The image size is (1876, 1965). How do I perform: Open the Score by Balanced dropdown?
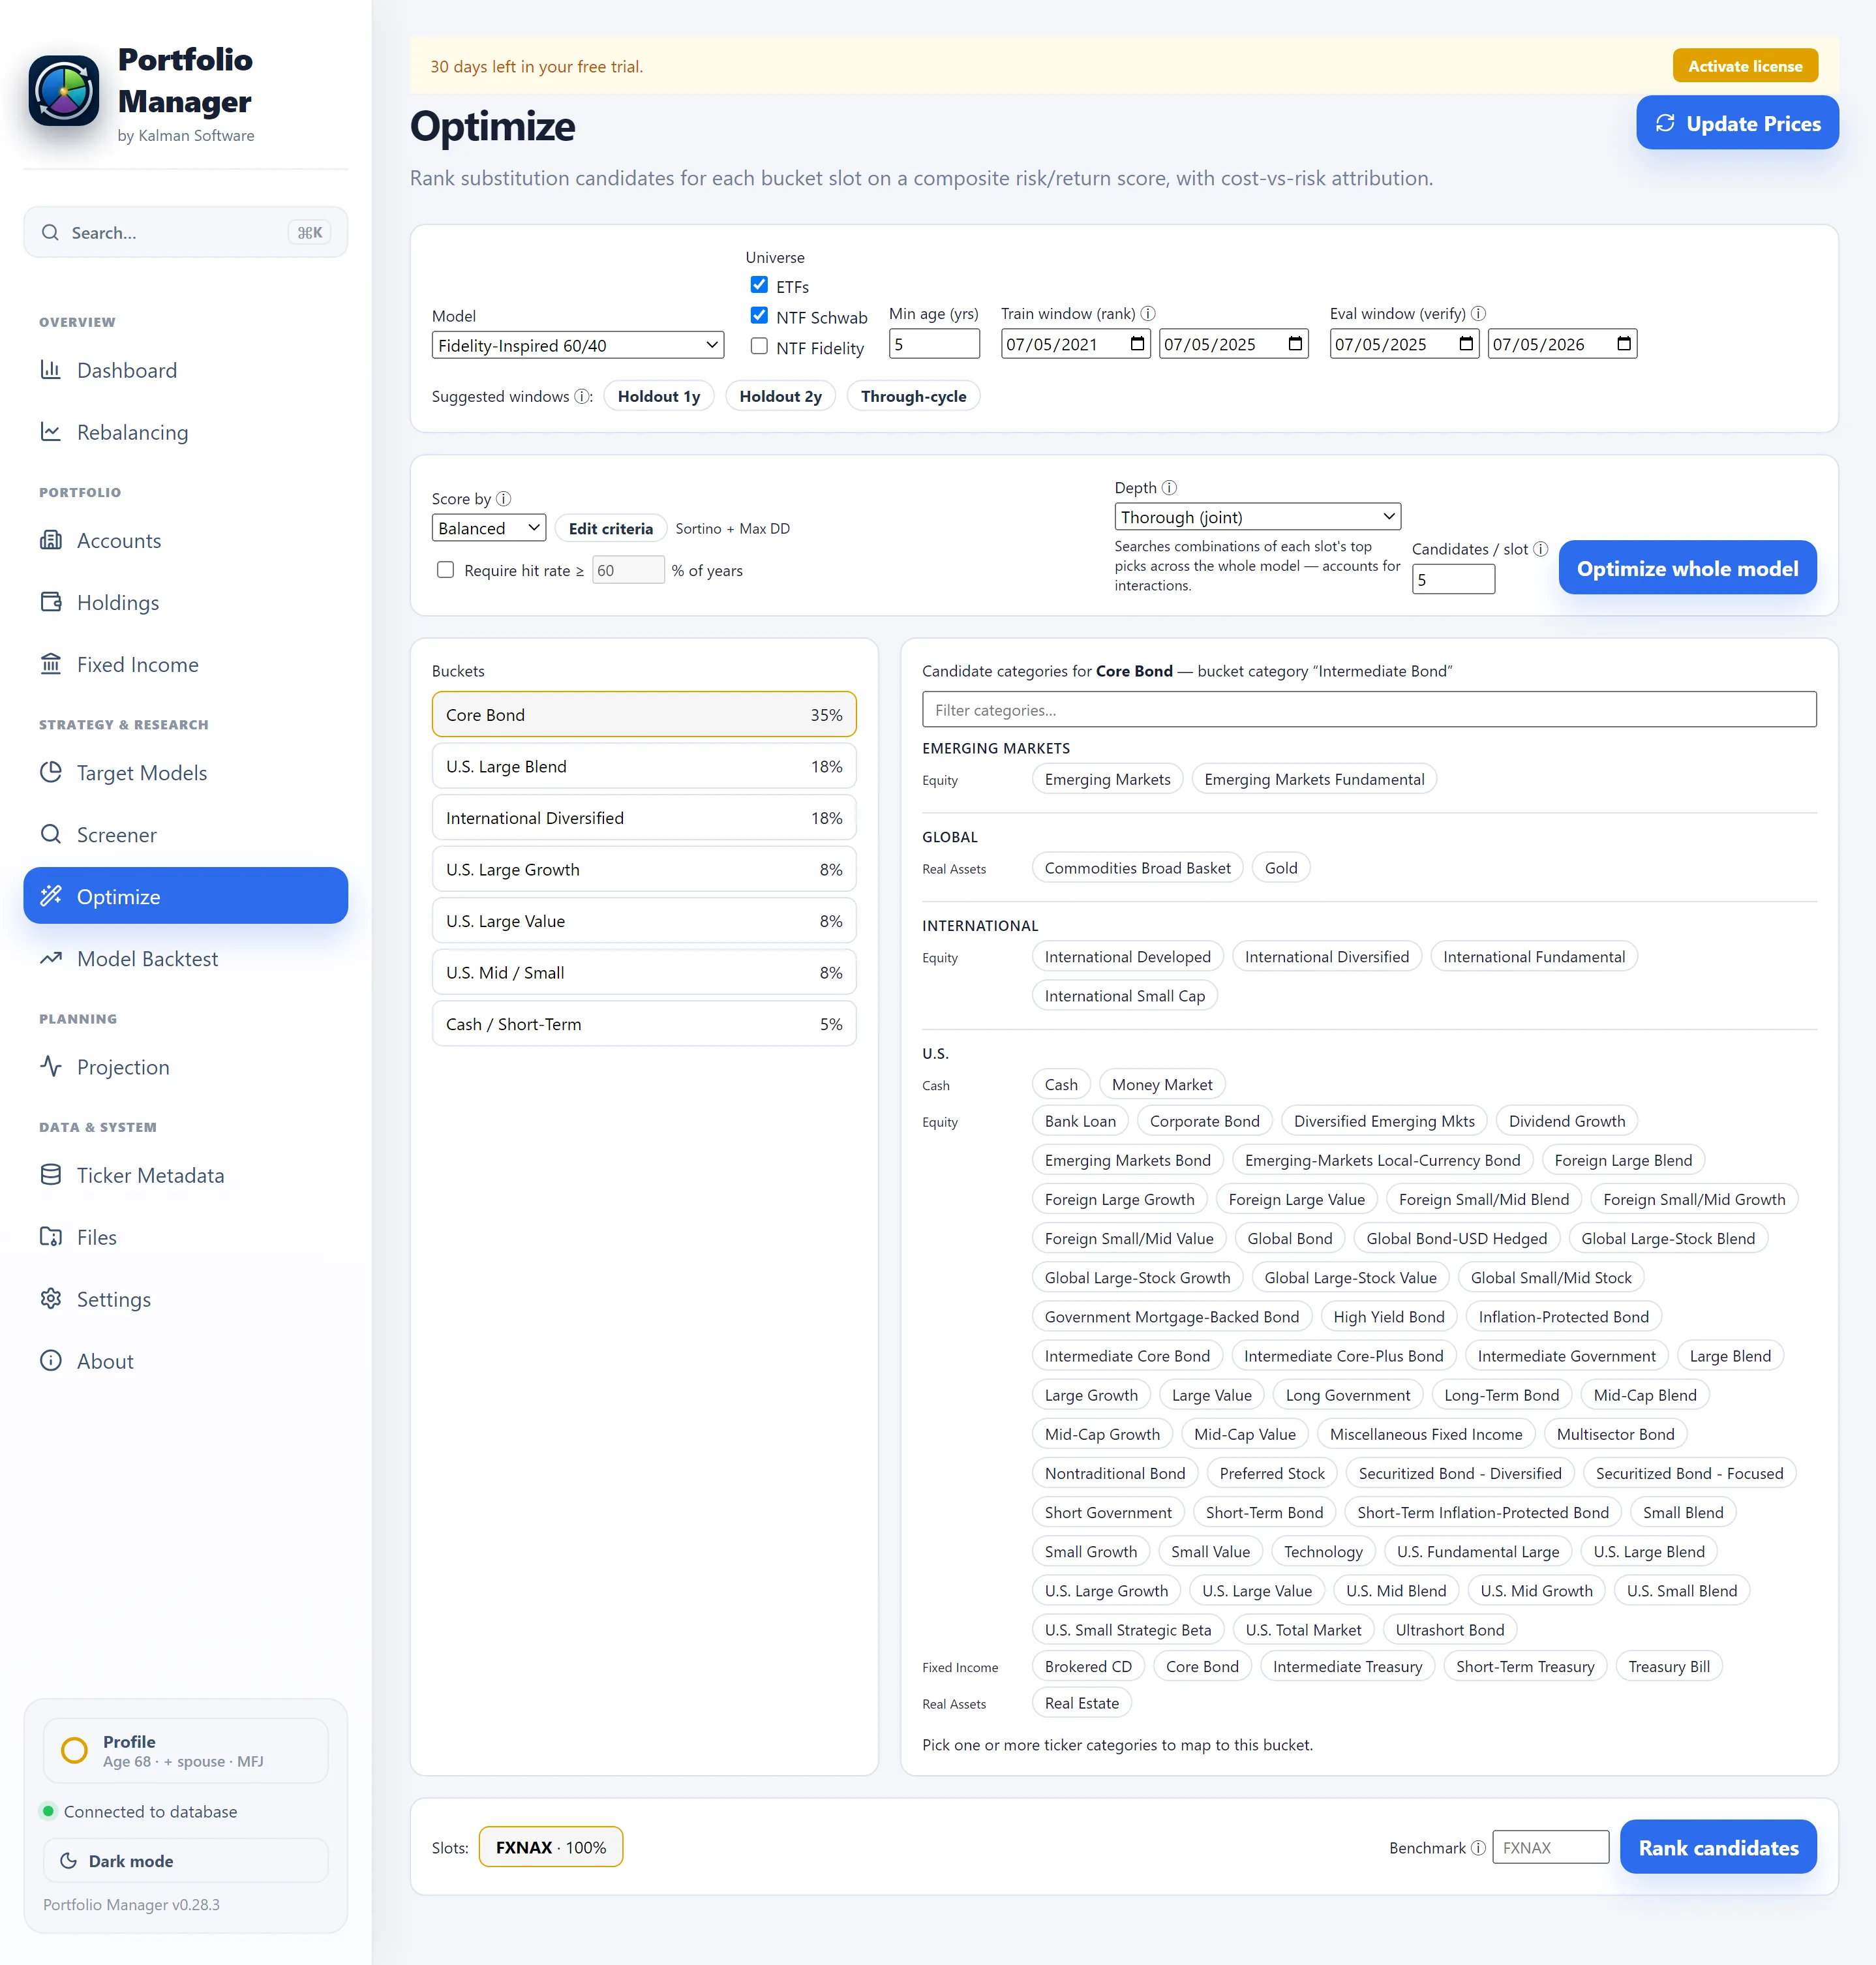(489, 528)
